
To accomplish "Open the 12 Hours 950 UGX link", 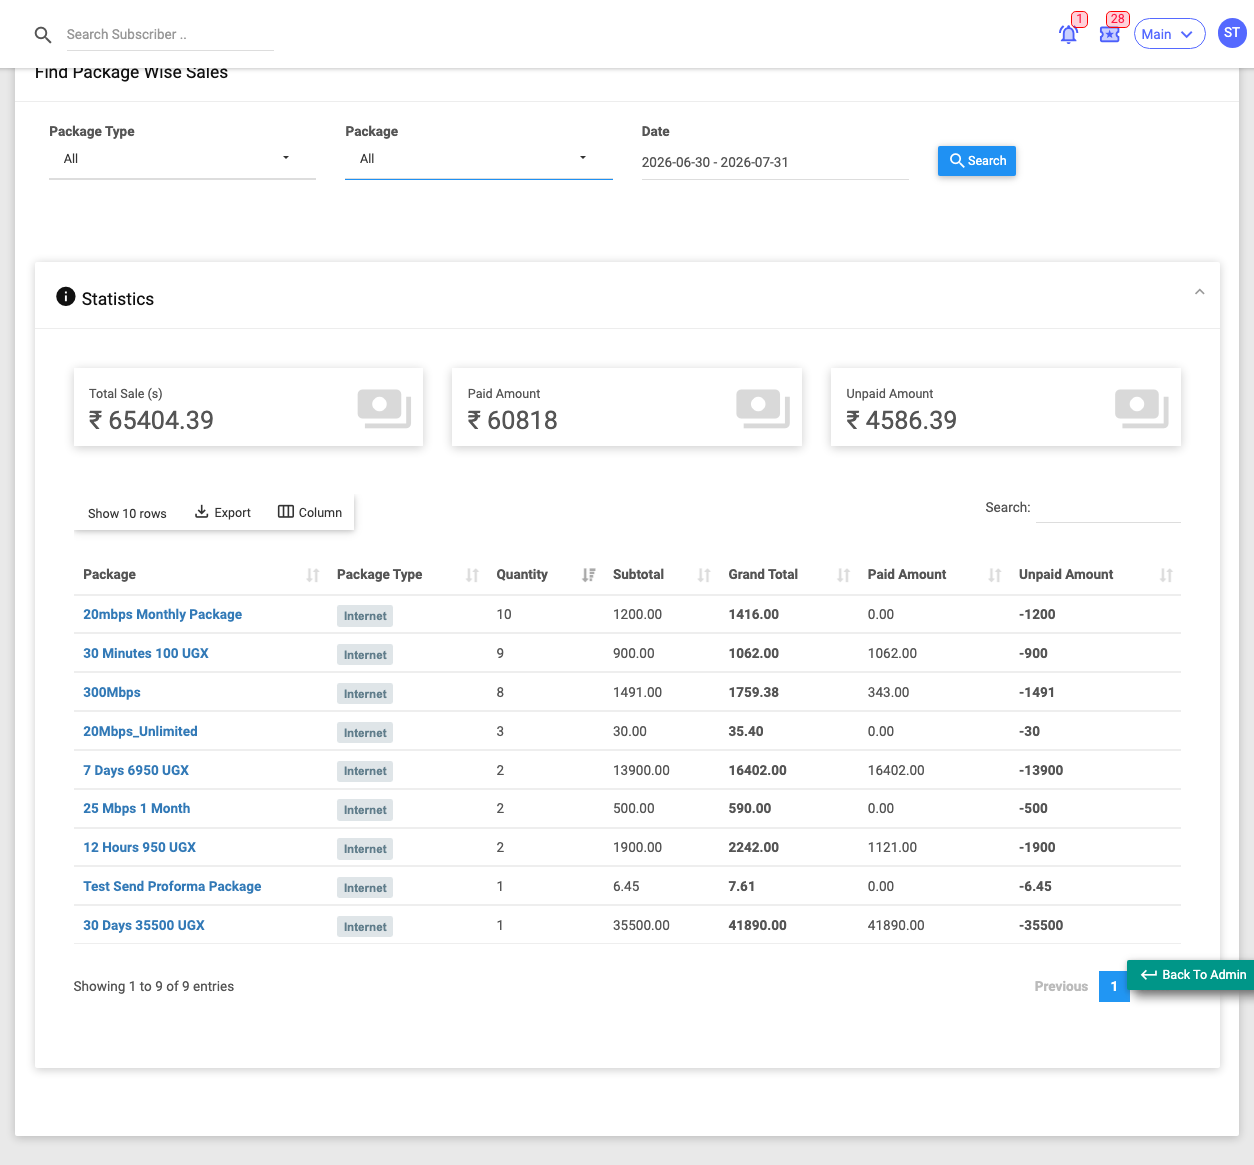I will [140, 847].
